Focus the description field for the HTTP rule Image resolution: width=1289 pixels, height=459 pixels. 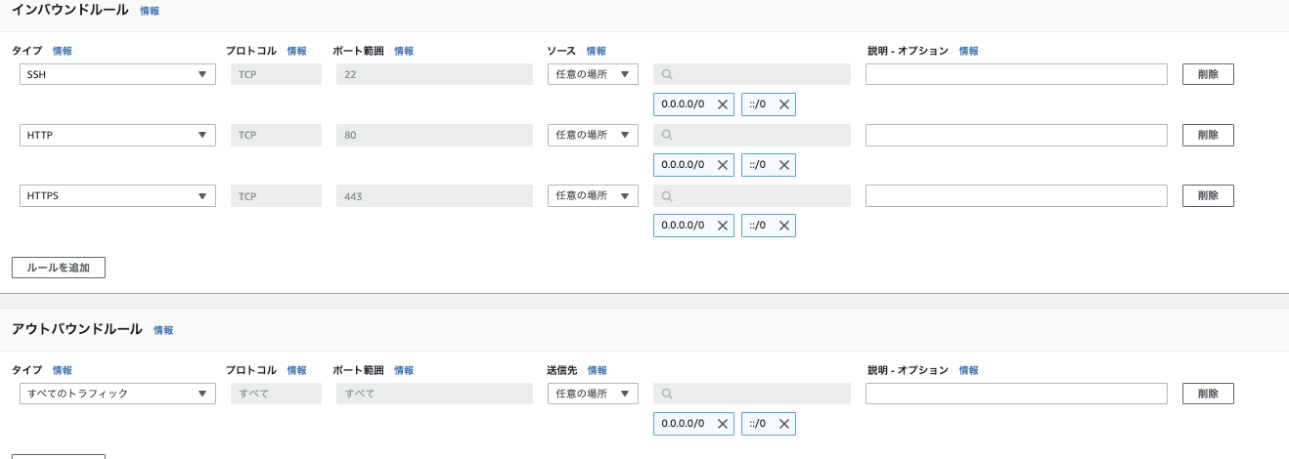(1016, 135)
